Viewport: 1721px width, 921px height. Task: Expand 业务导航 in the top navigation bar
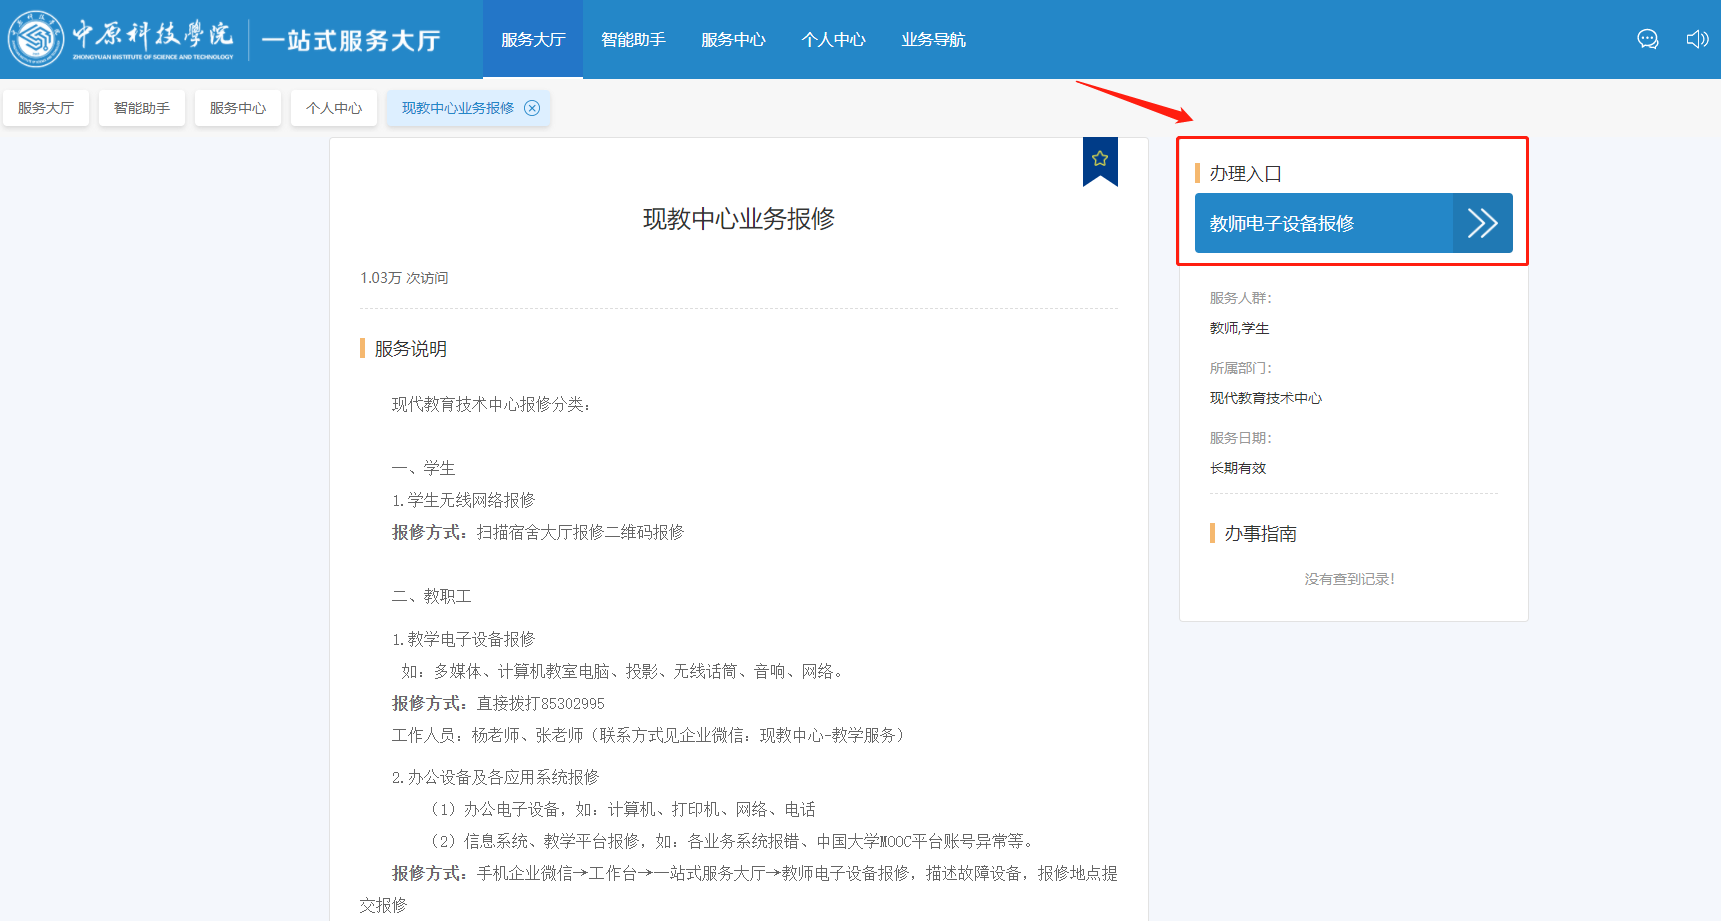[933, 40]
